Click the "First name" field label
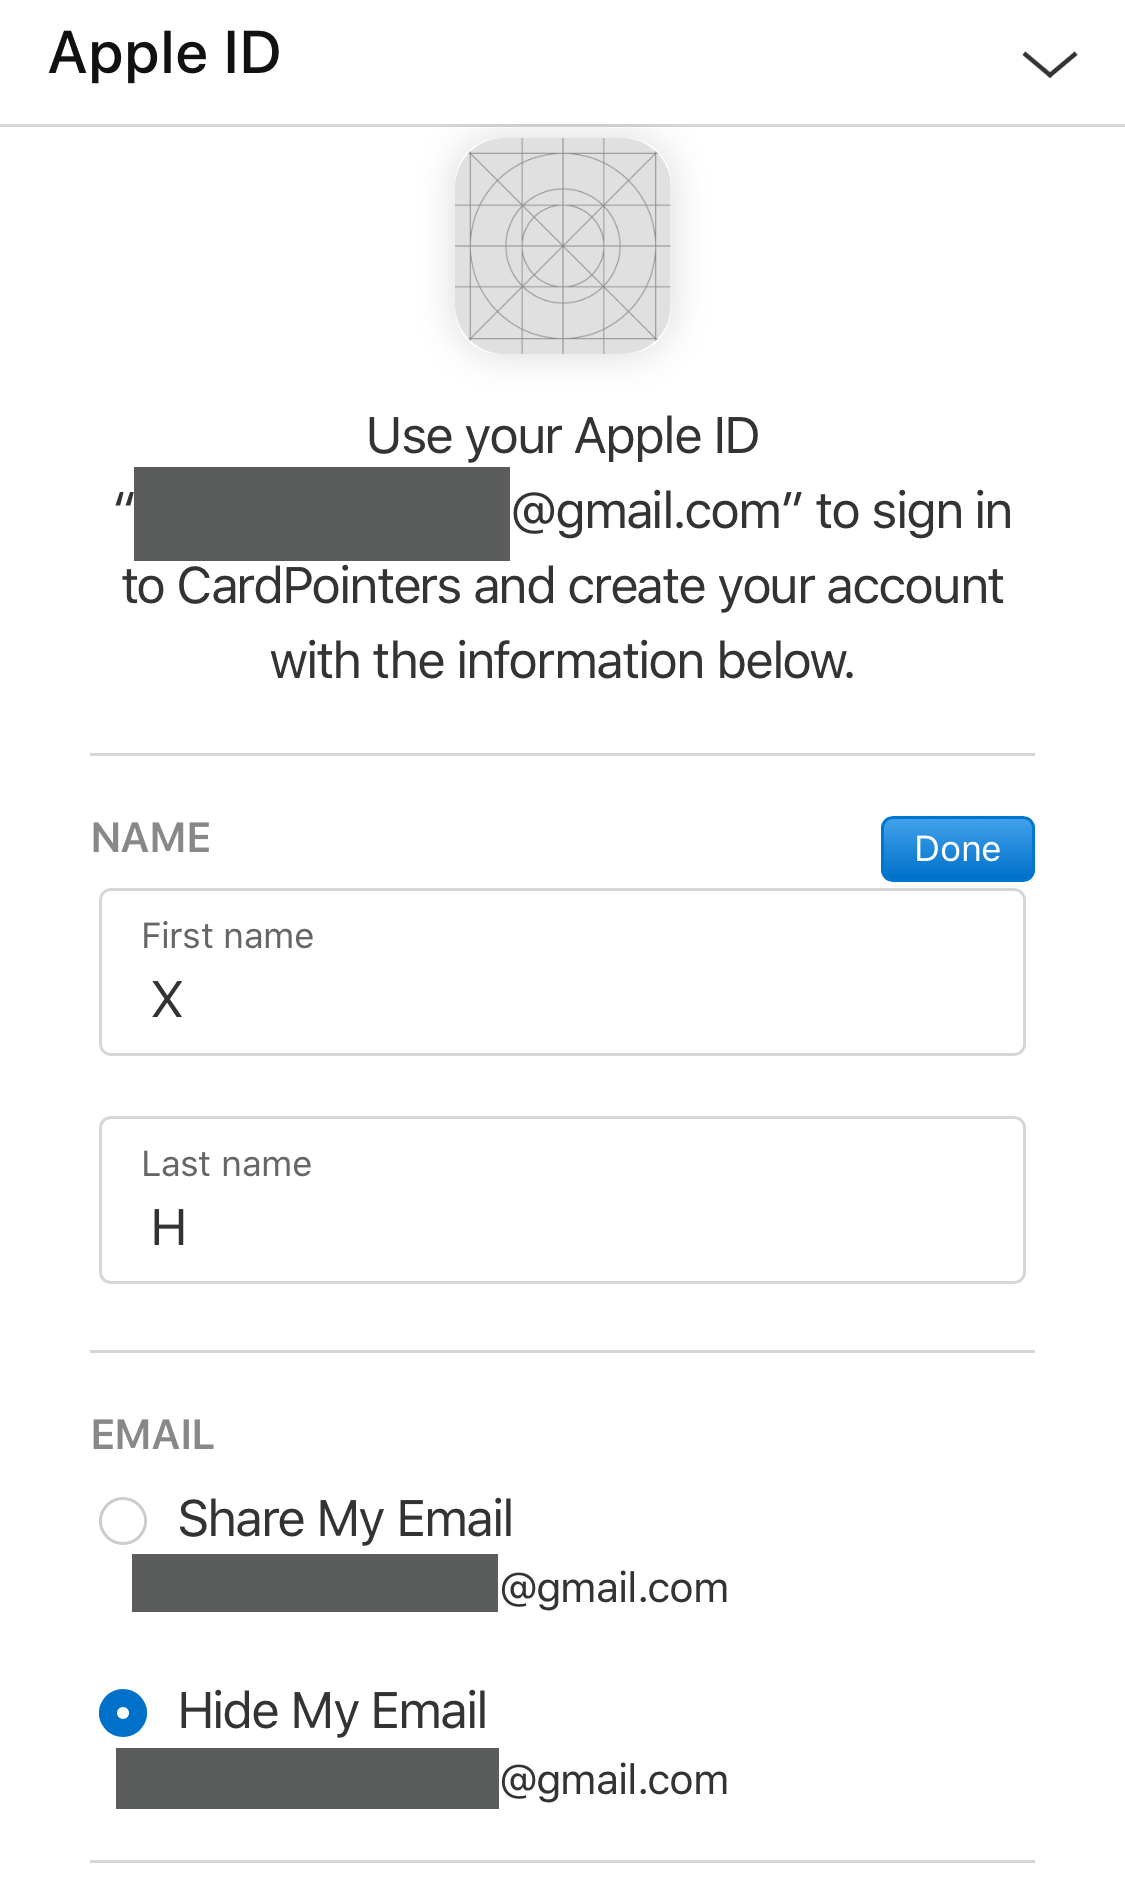This screenshot has width=1125, height=1883. (227, 936)
